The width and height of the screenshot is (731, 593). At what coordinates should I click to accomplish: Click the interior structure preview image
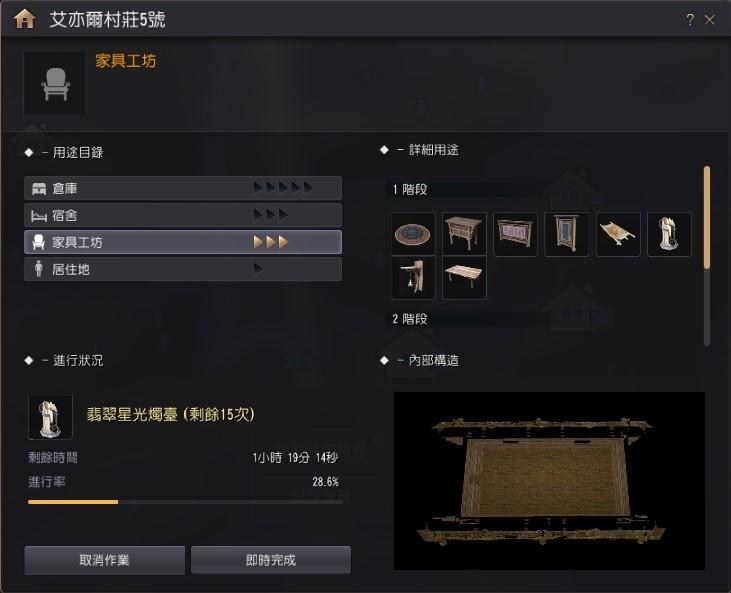coord(549,481)
